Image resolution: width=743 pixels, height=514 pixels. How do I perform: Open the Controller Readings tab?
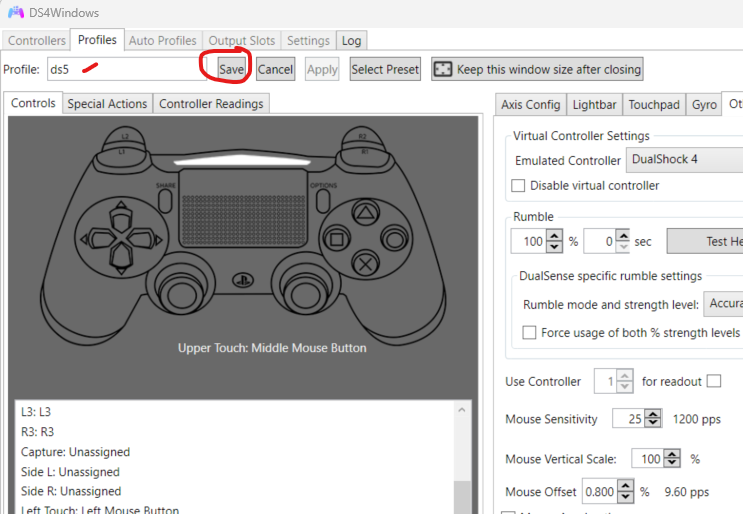211,104
